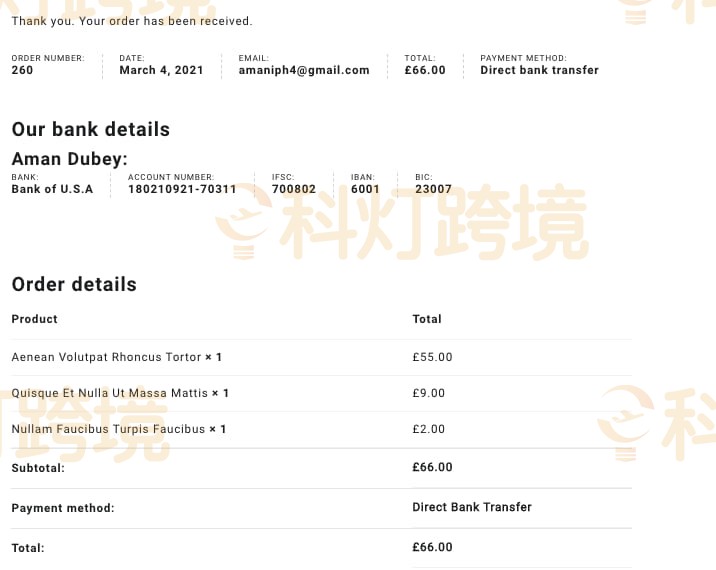Click the BIC value 23007
This screenshot has width=716, height=570.
click(433, 189)
